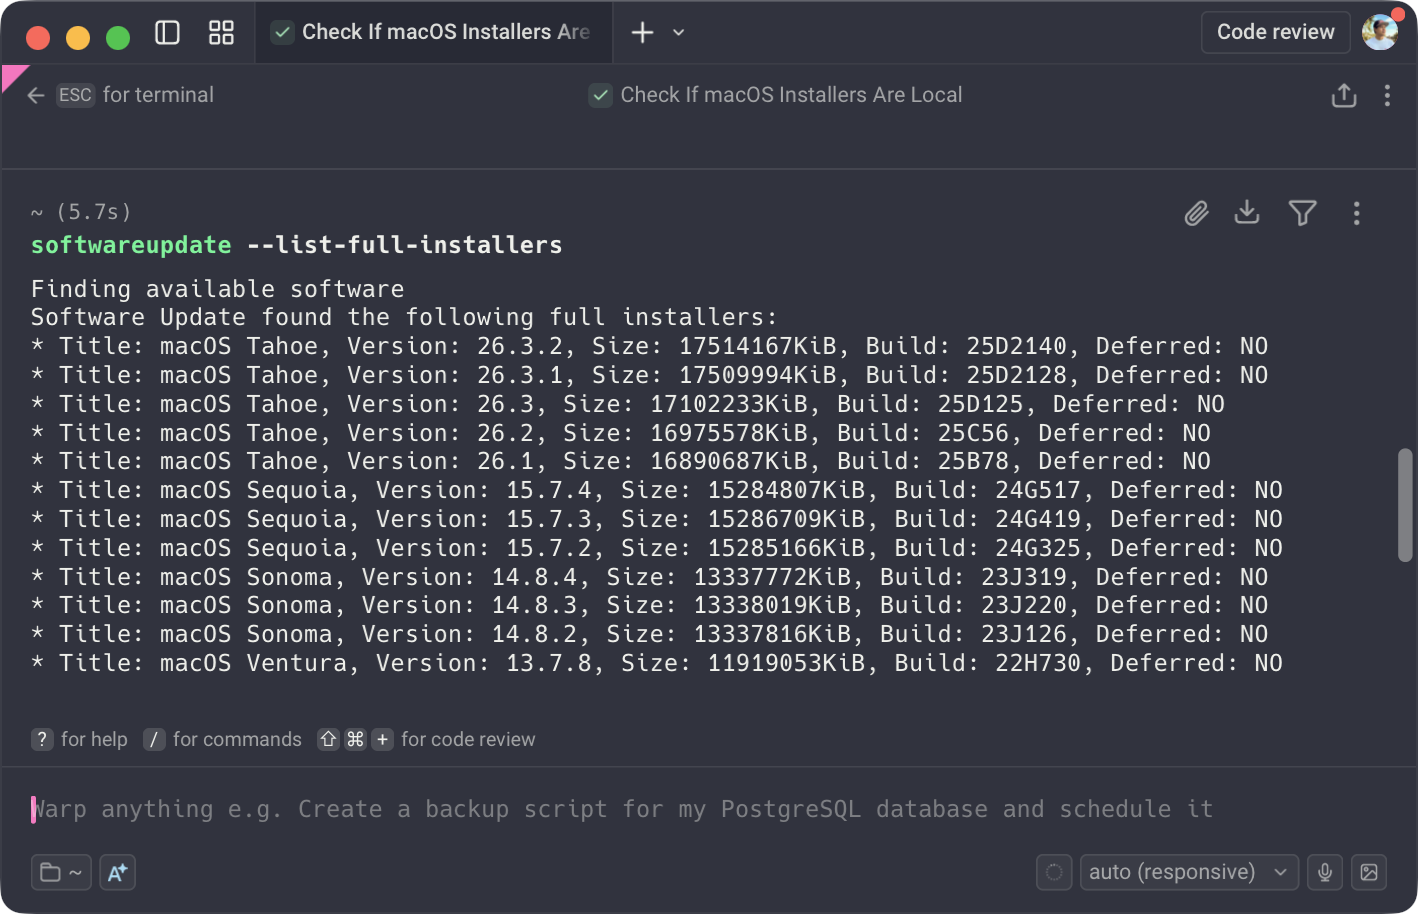Screen dimensions: 1418x914
Task: Attach an image using the image icon
Action: pyautogui.click(x=1369, y=872)
